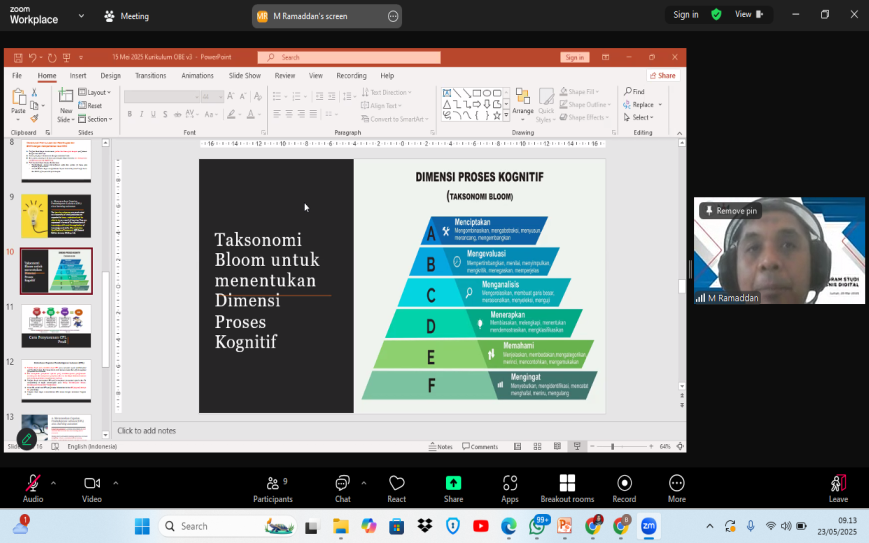The height and width of the screenshot is (543, 869).
Task: Click Remove pin on M Ramaddan's video
Action: 730,211
